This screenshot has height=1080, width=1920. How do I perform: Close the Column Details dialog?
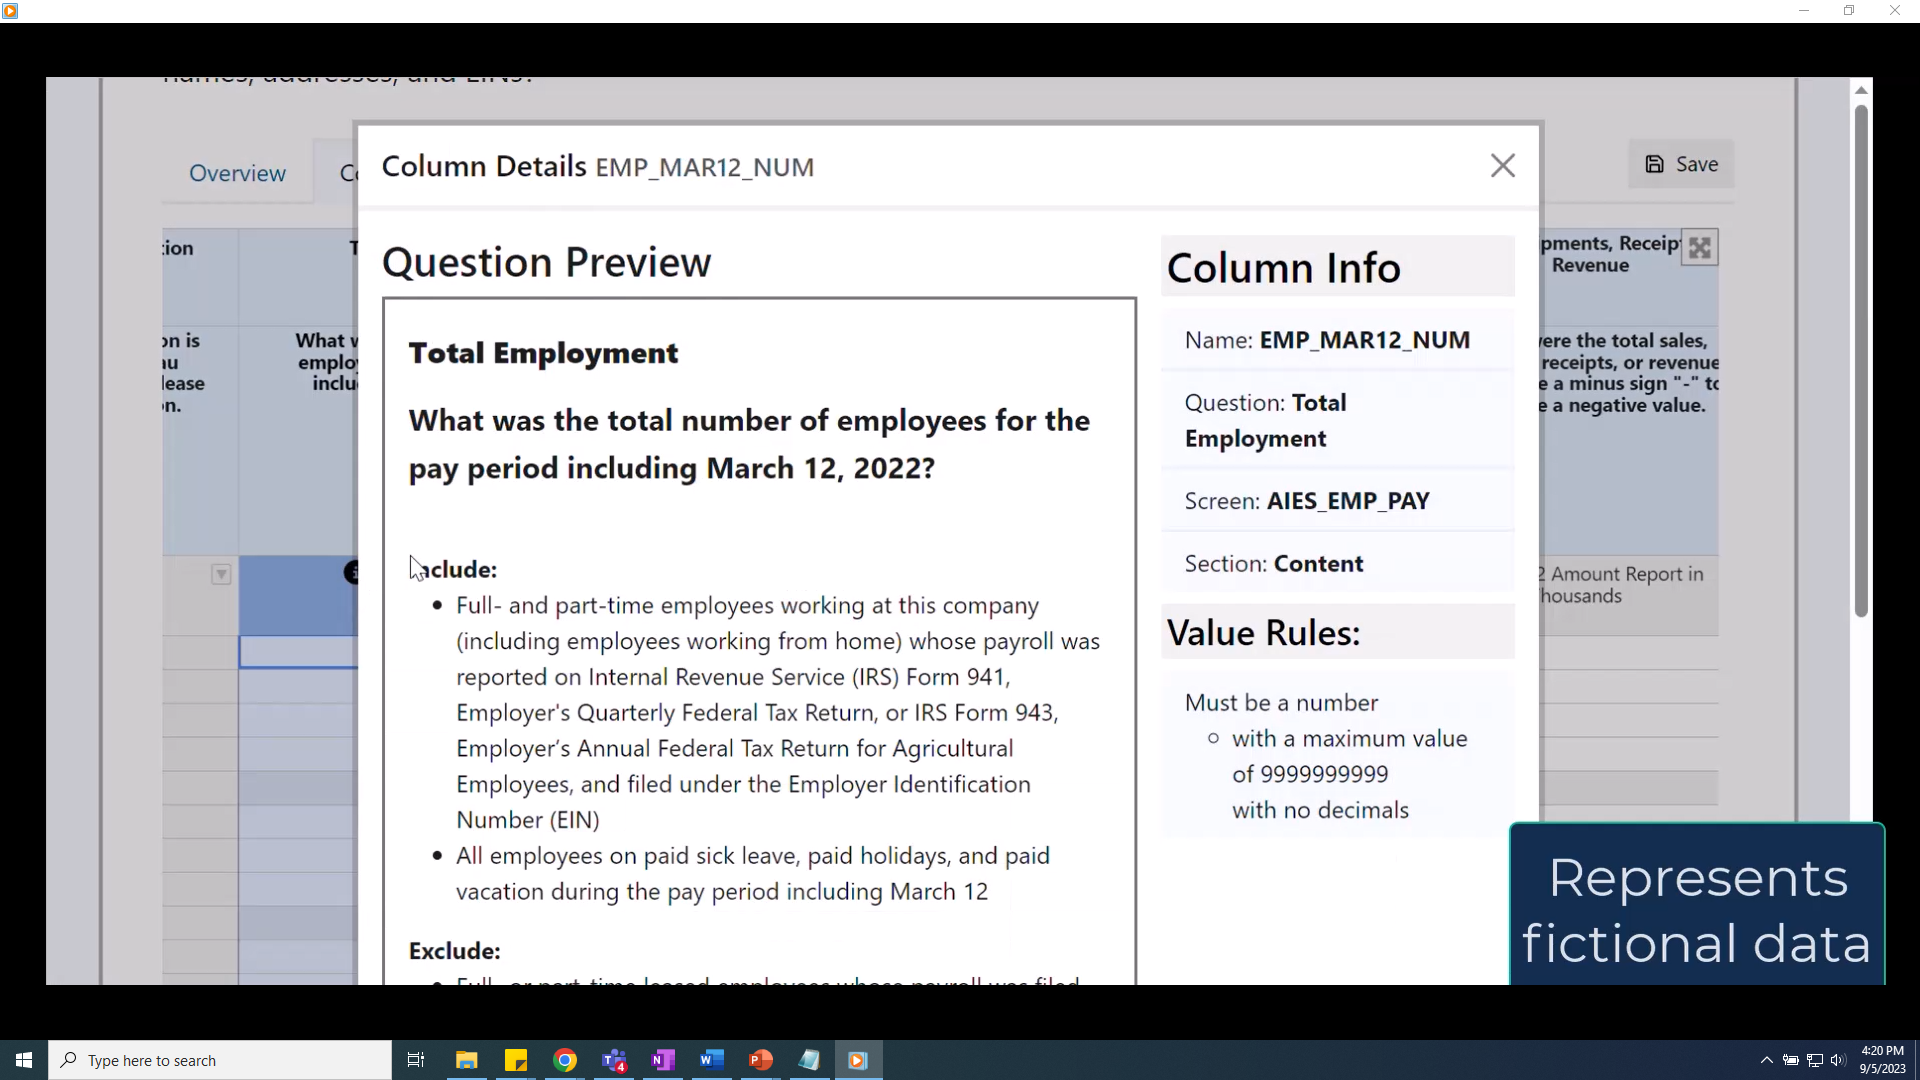click(1502, 166)
